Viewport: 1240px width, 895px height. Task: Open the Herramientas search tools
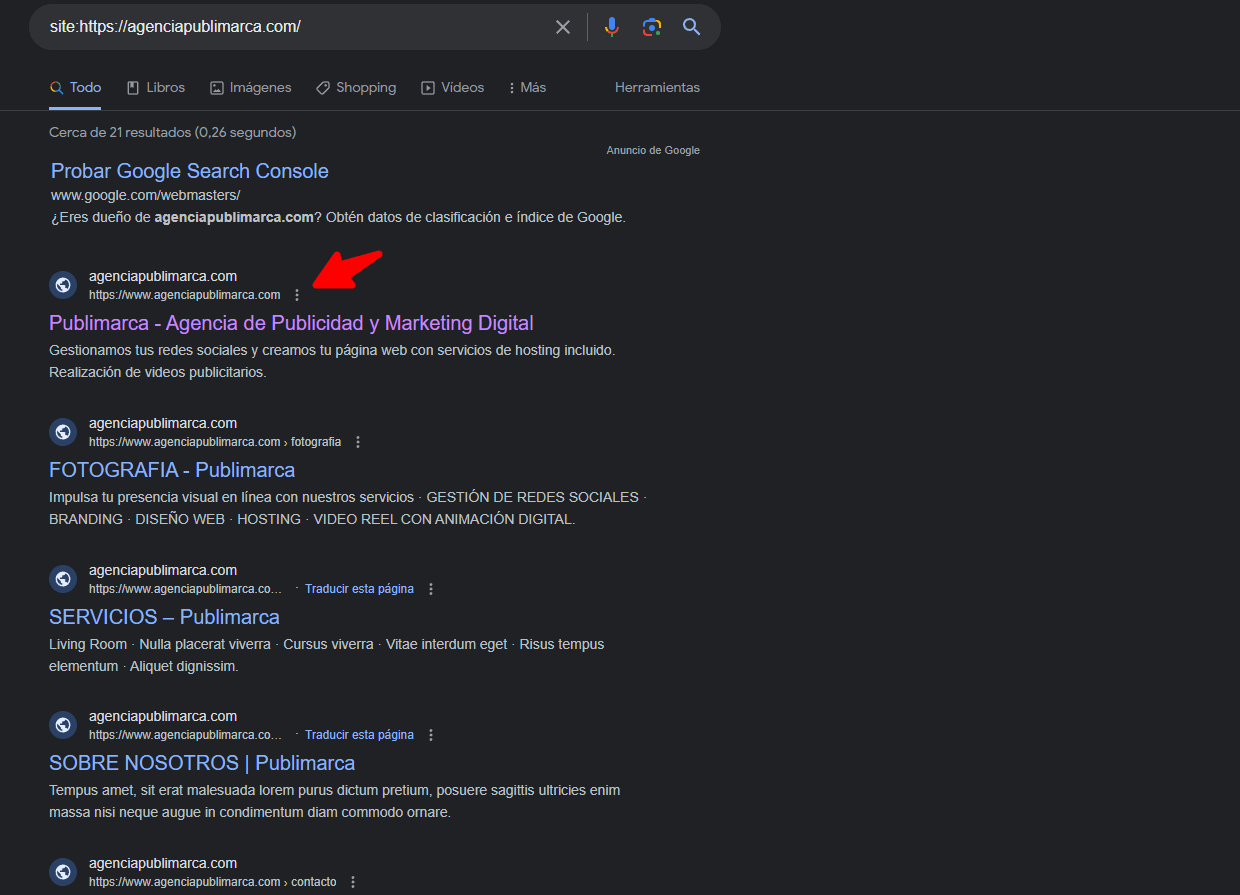657,88
